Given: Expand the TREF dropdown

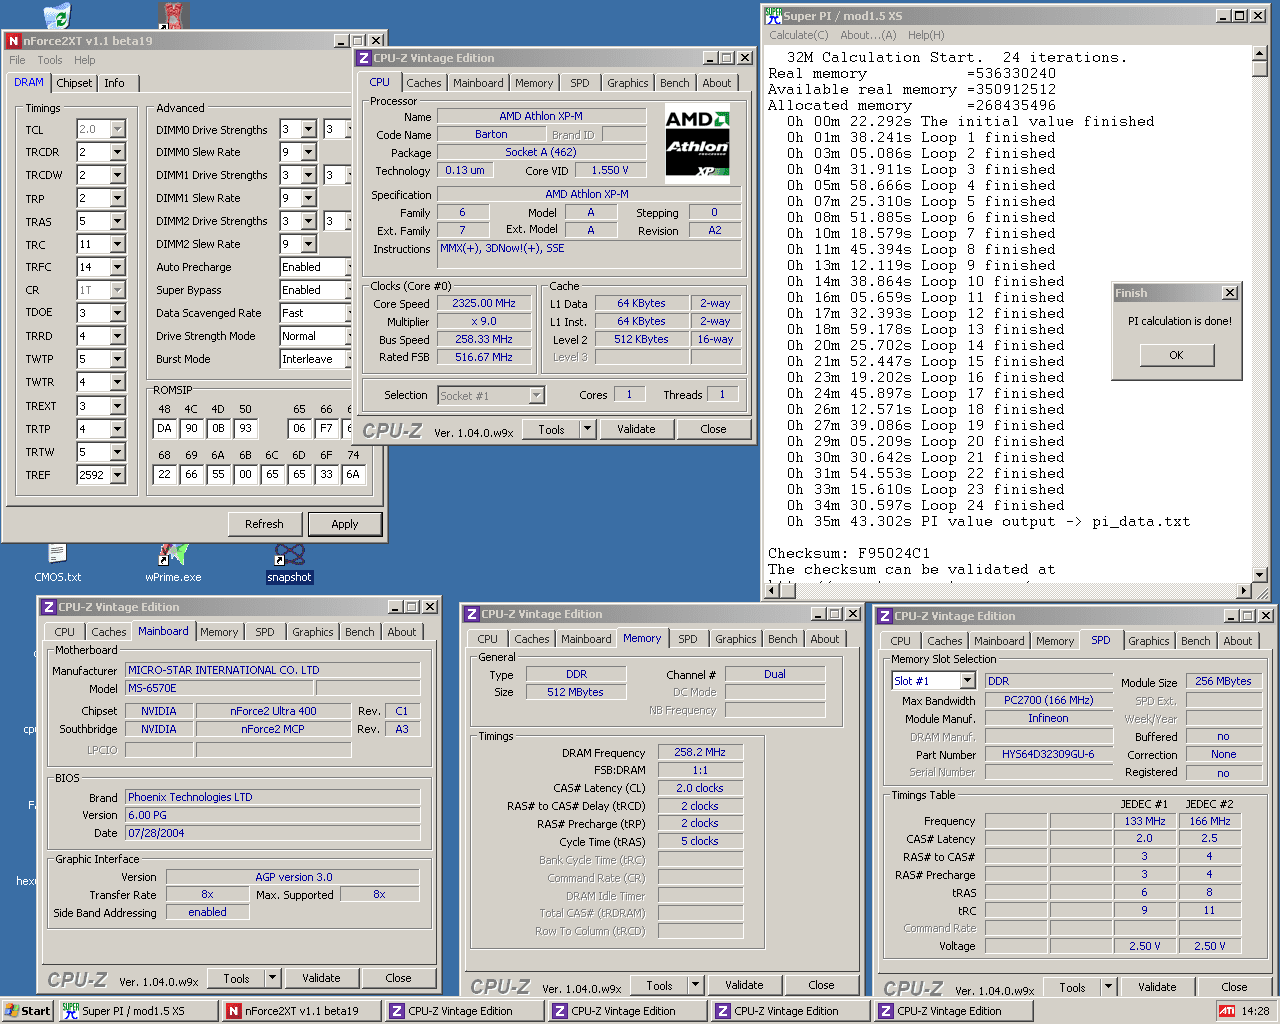Looking at the screenshot, I should coord(118,475).
